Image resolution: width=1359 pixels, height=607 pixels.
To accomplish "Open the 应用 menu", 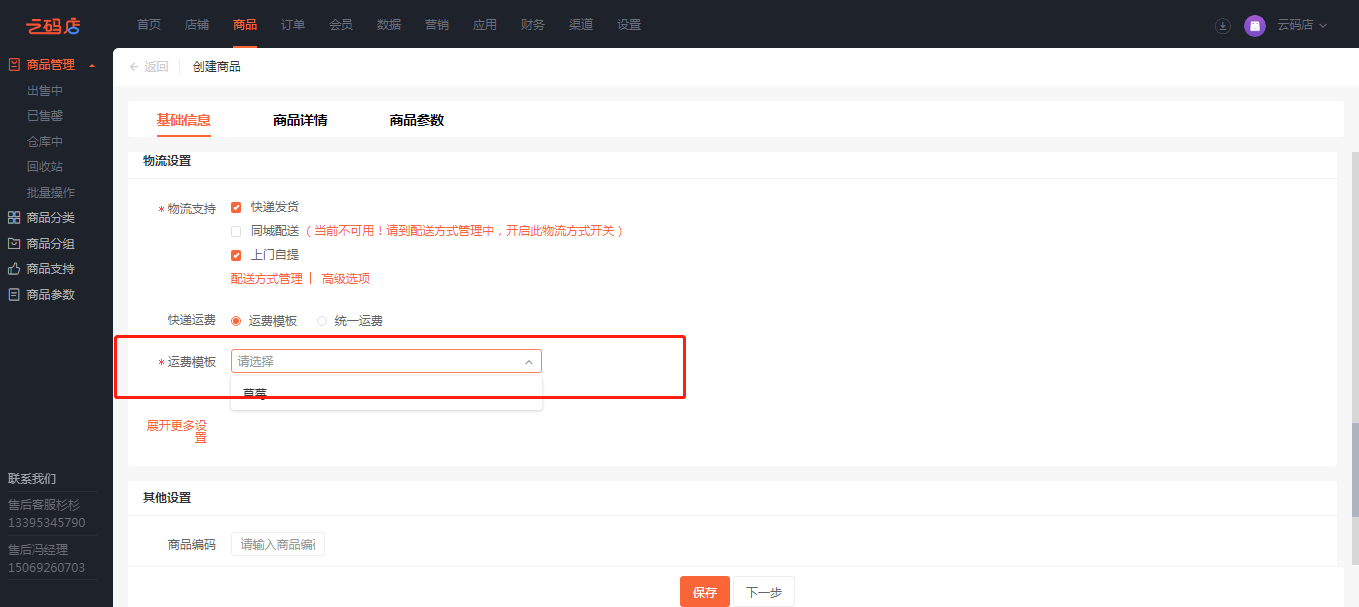I will pos(485,25).
